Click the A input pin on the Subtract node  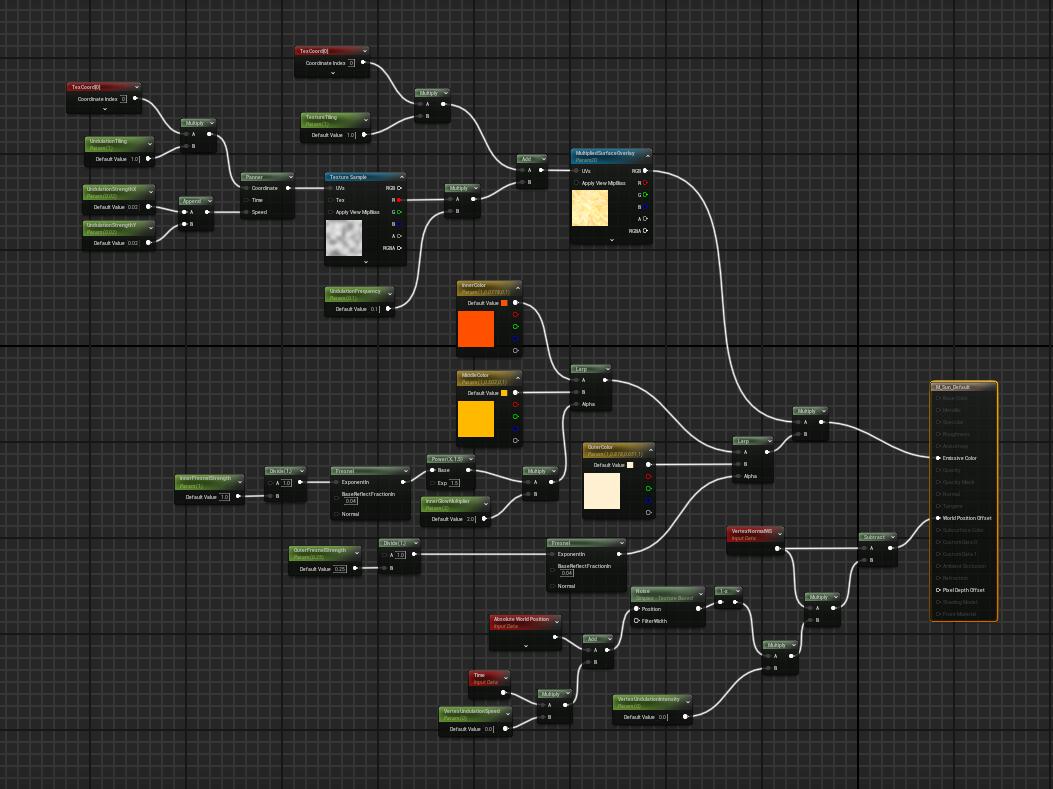pyautogui.click(x=864, y=548)
